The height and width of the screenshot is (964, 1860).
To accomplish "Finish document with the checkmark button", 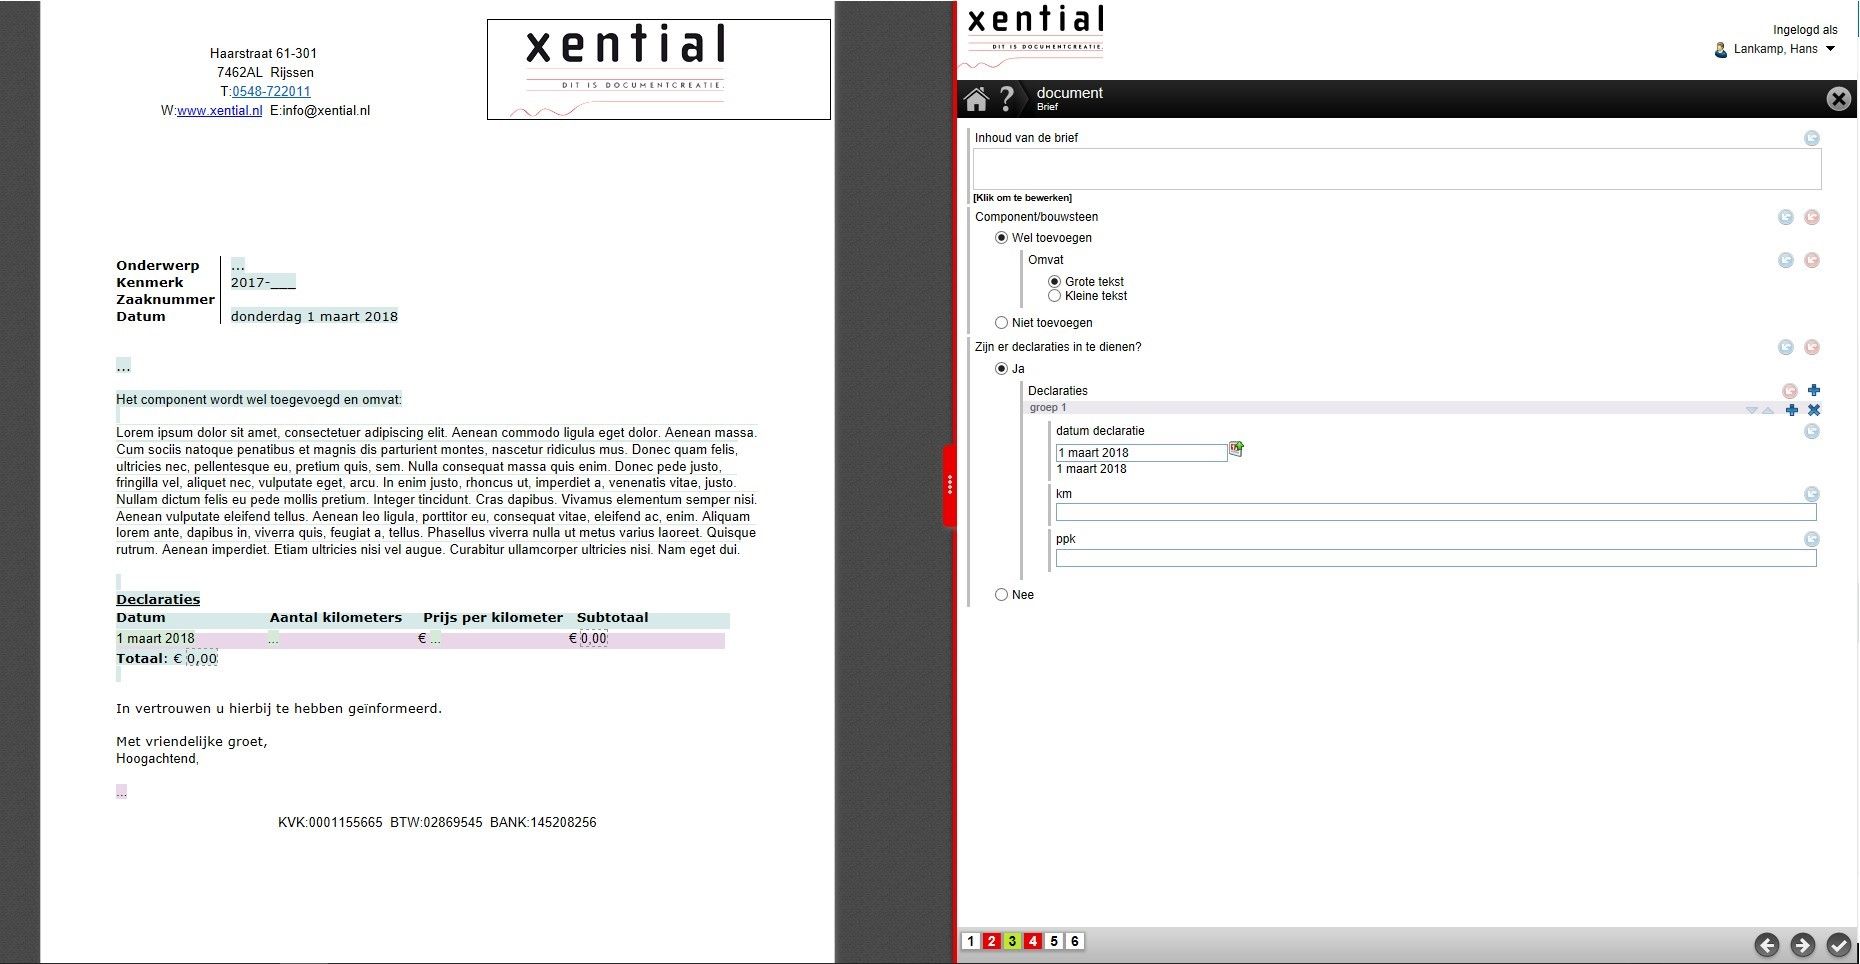I will (1838, 945).
